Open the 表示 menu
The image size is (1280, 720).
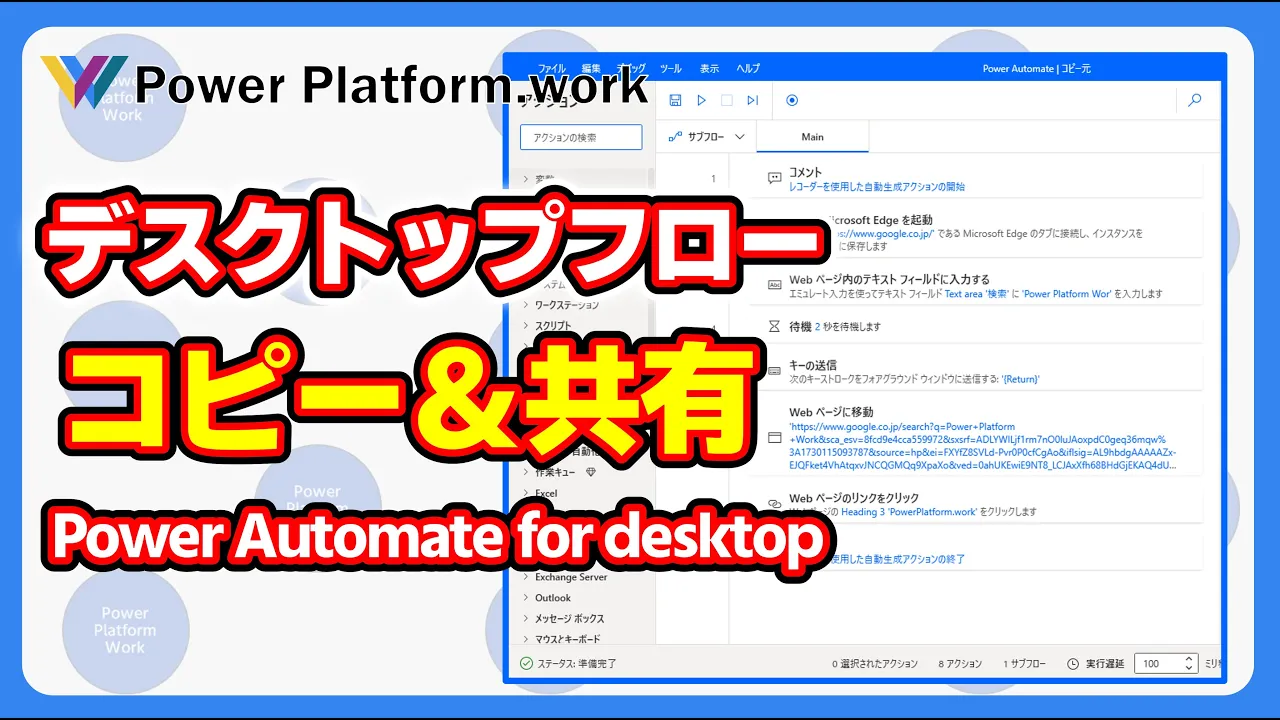pos(709,68)
